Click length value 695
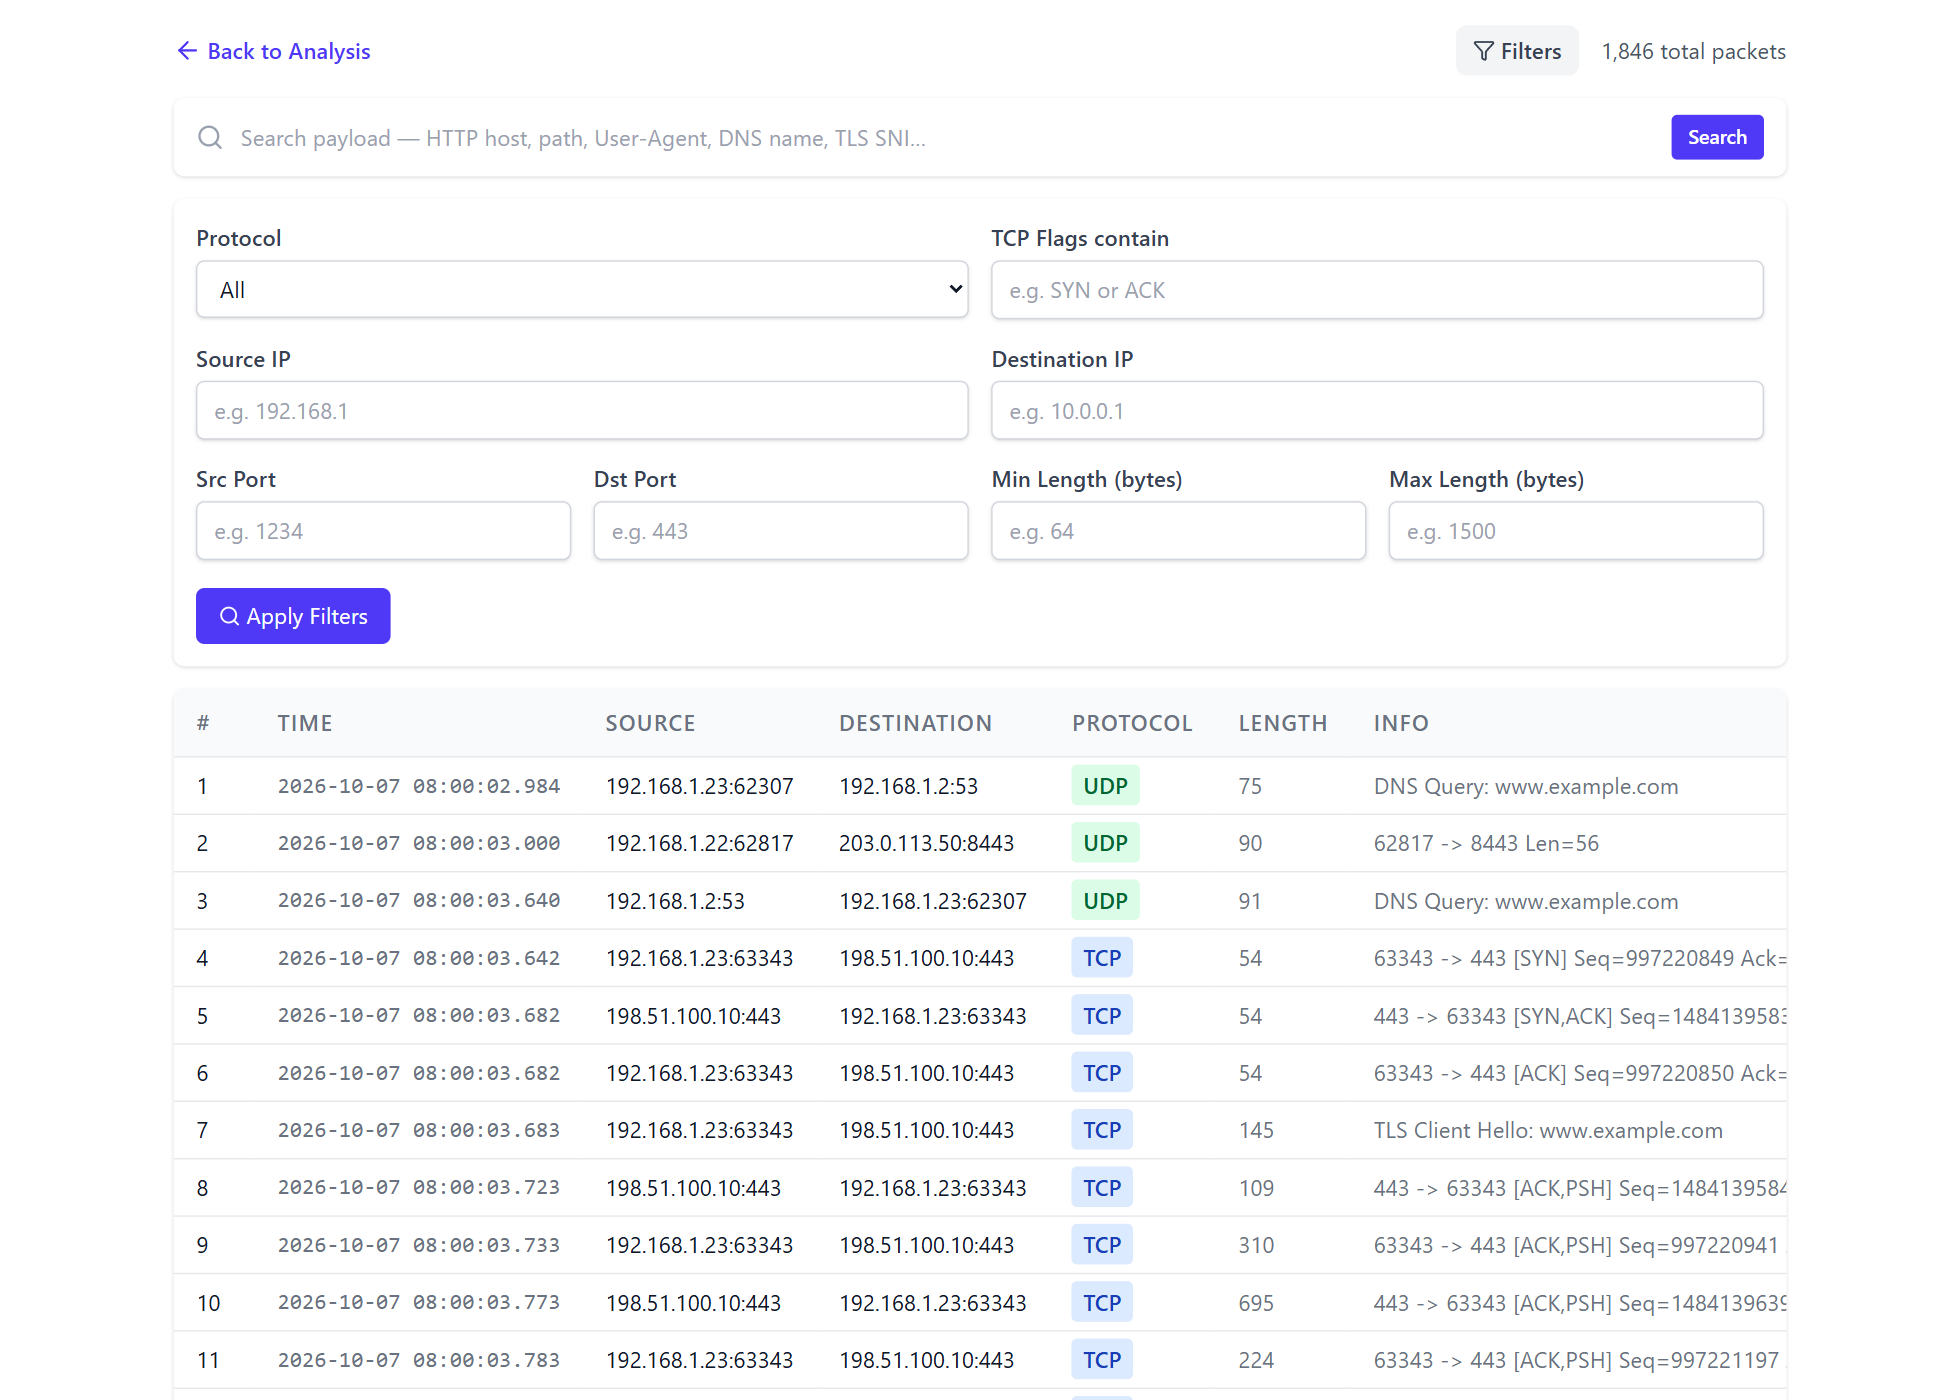The image size is (1960, 1400). pos(1256,1303)
